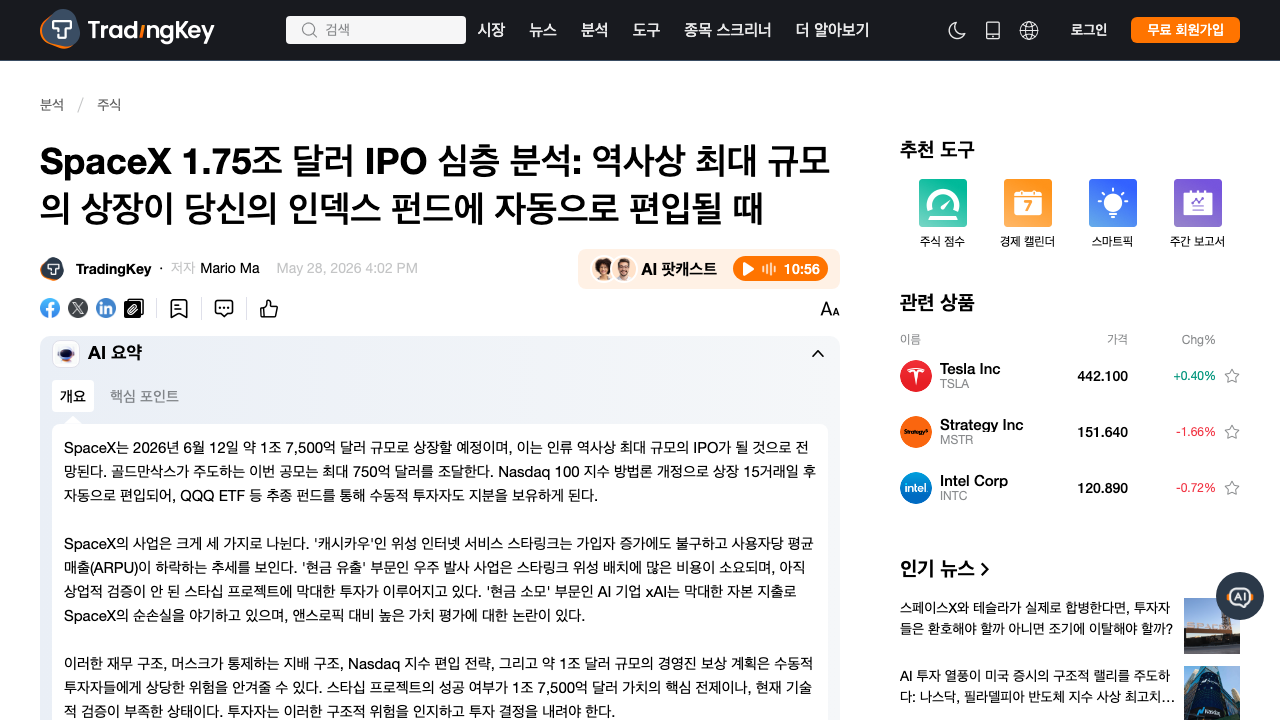Copy the article link icon
The image size is (1280, 720).
(134, 308)
